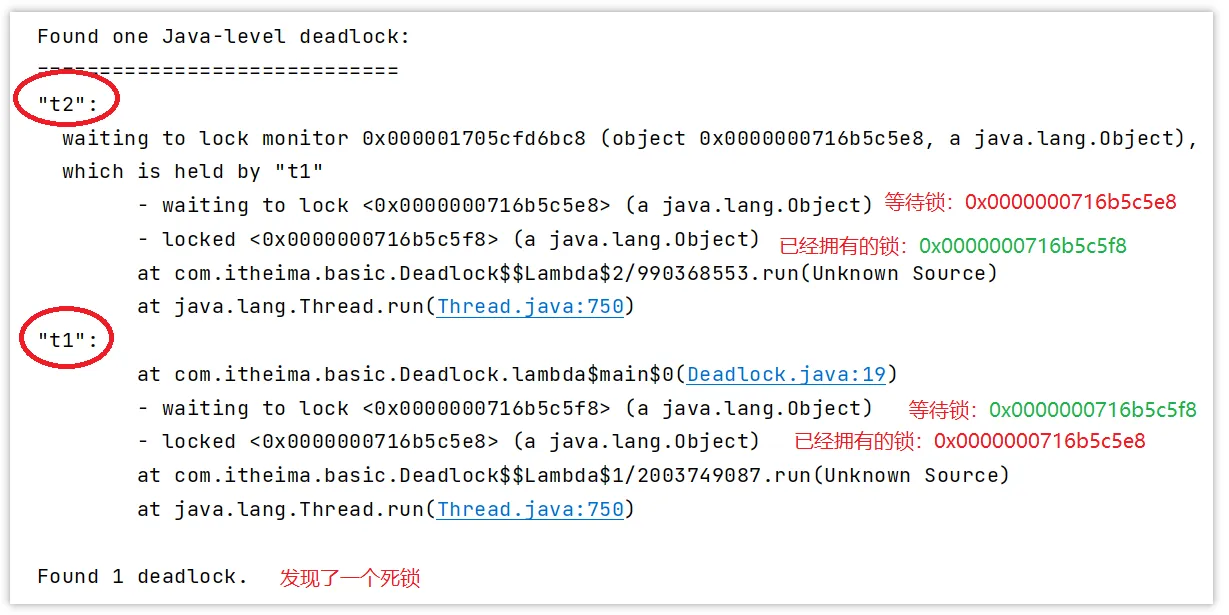1229x615 pixels.
Task: Click the "which is held by "t1"" text
Action: click(x=192, y=171)
